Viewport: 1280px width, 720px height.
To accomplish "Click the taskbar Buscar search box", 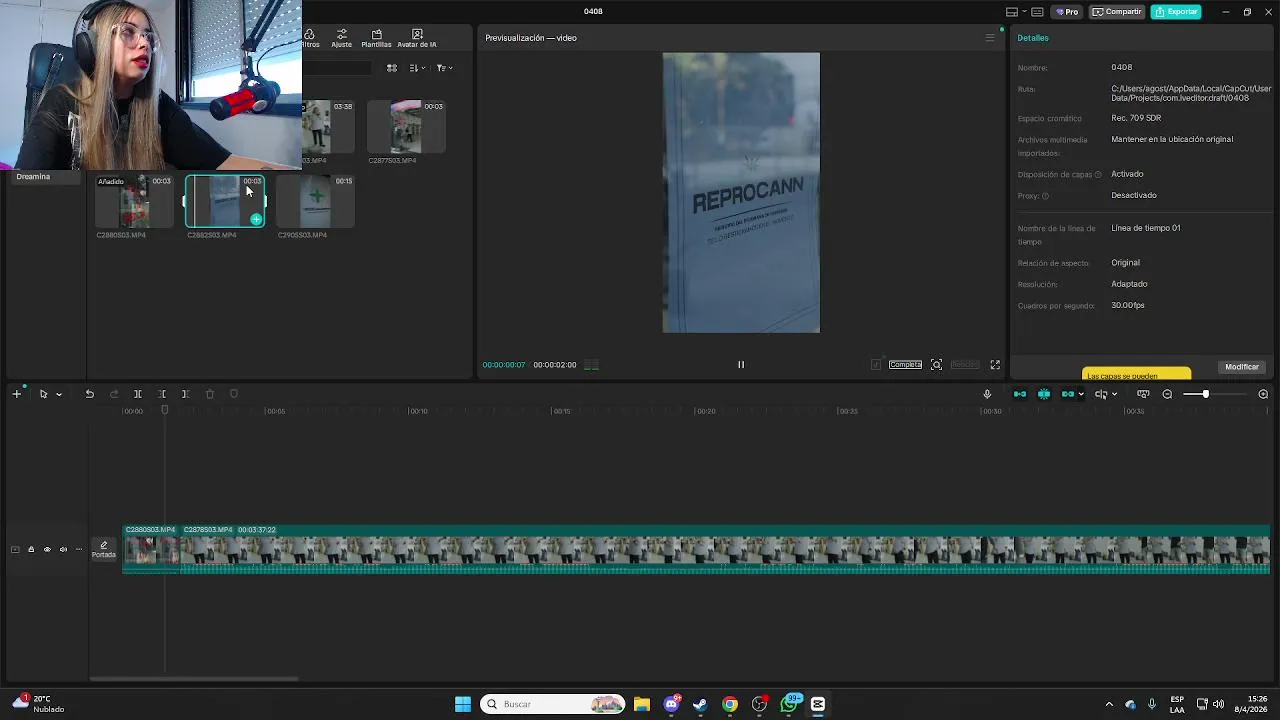I will pyautogui.click(x=552, y=704).
